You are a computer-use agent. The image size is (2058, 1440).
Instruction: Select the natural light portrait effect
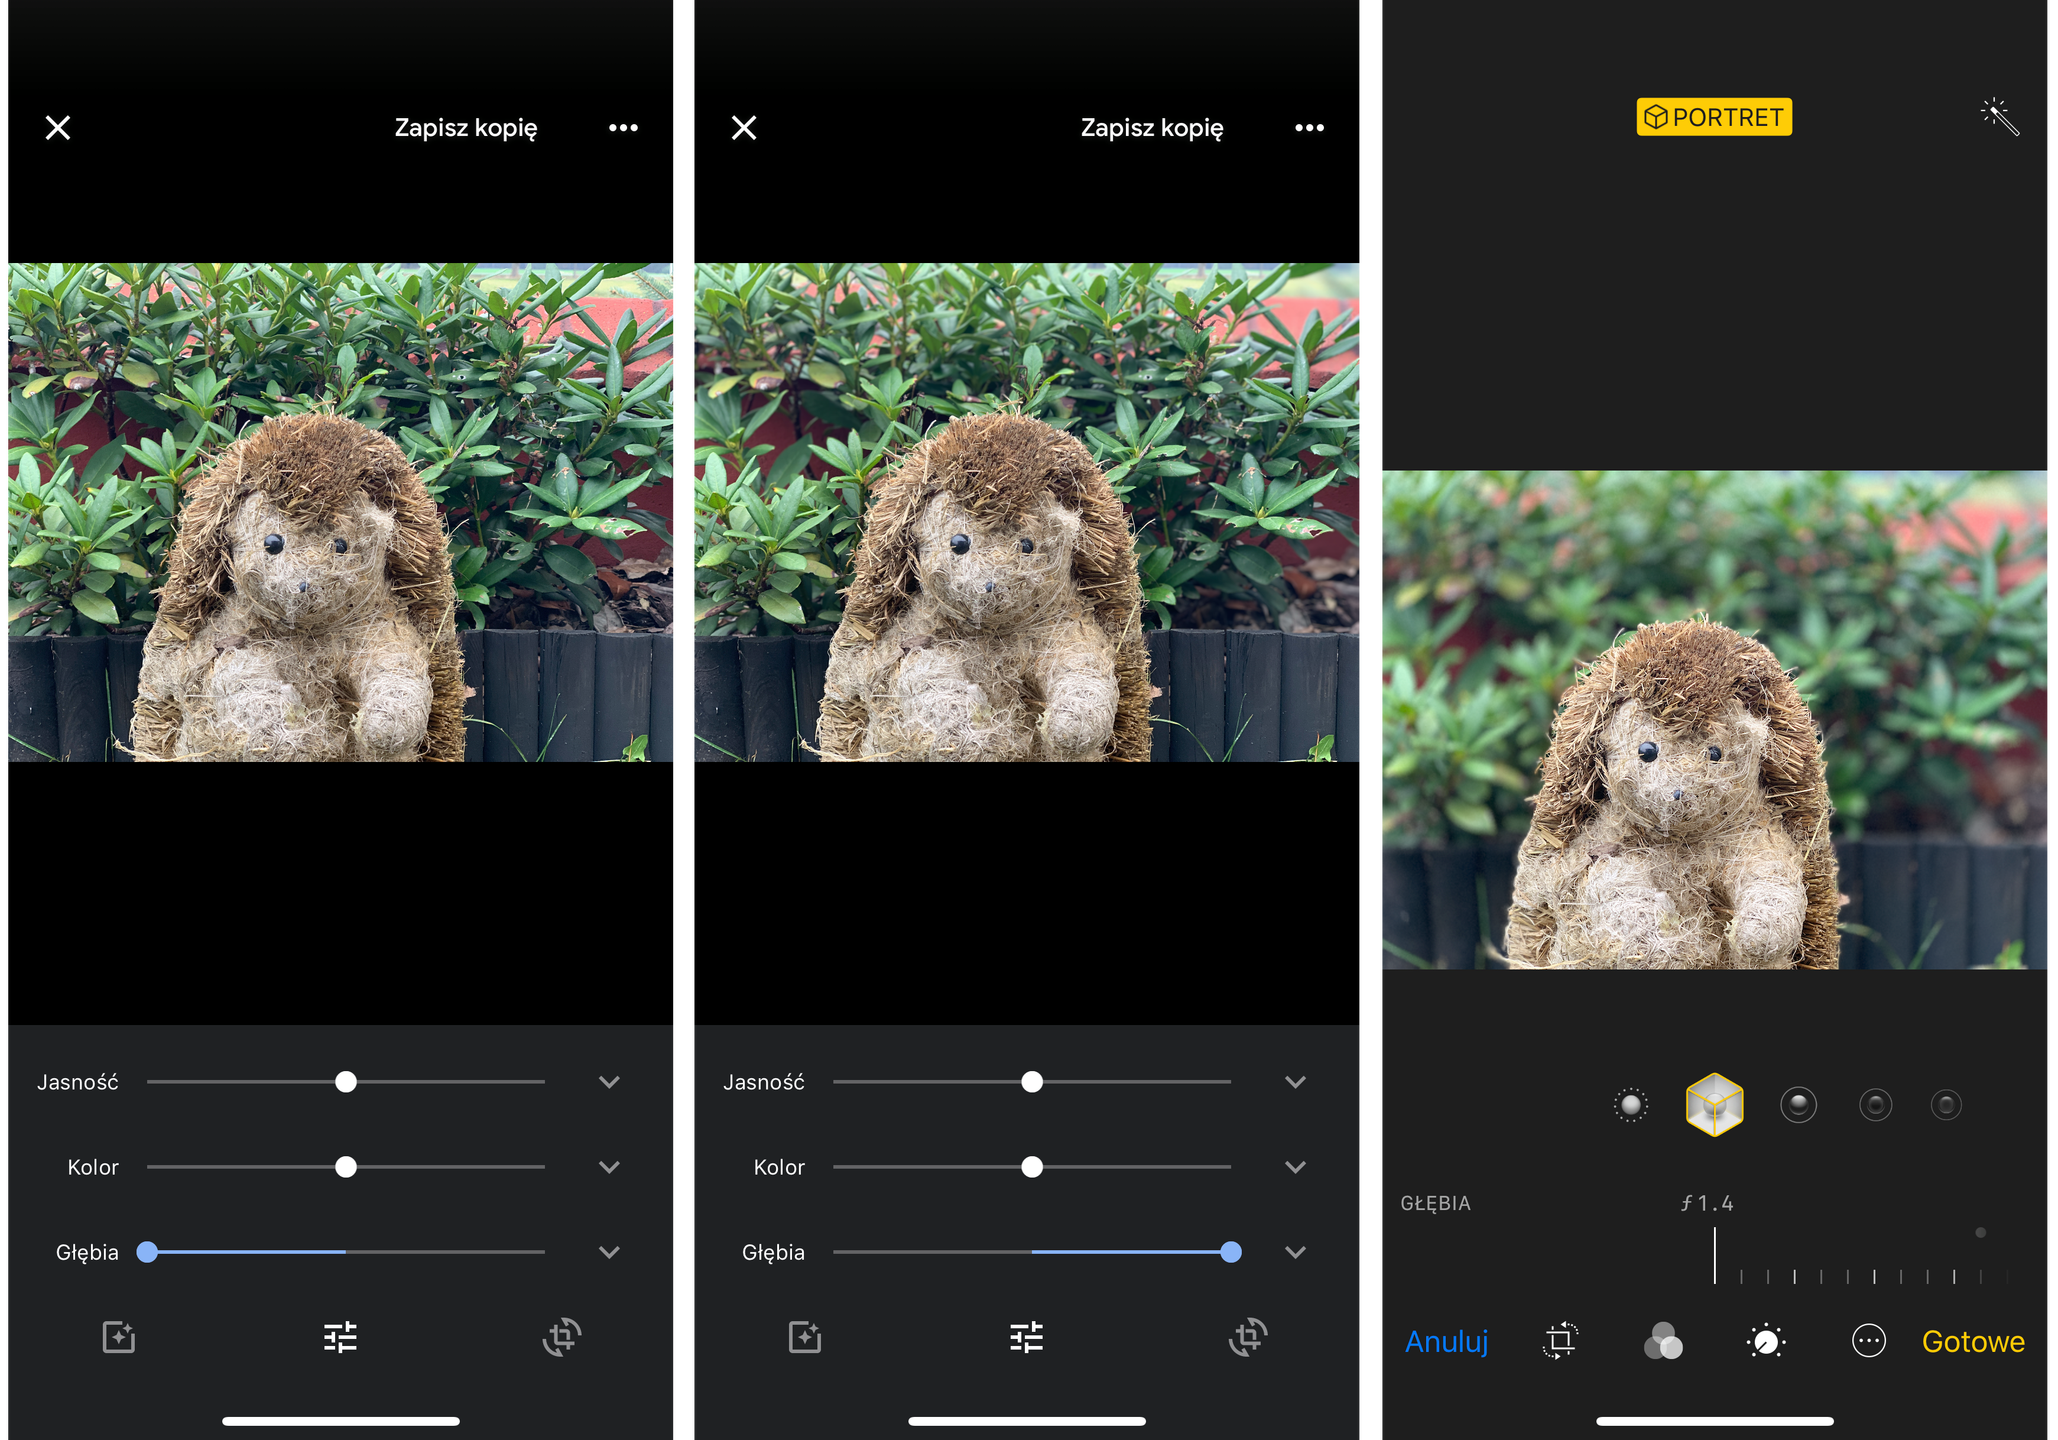click(1631, 1105)
